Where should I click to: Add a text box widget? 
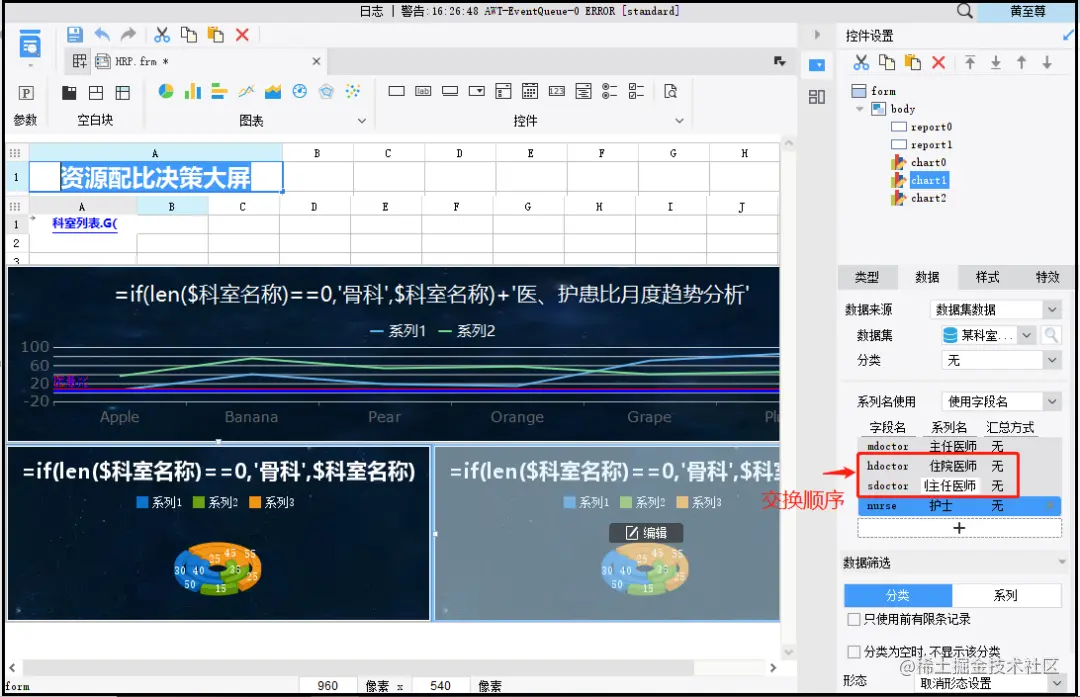click(x=396, y=91)
